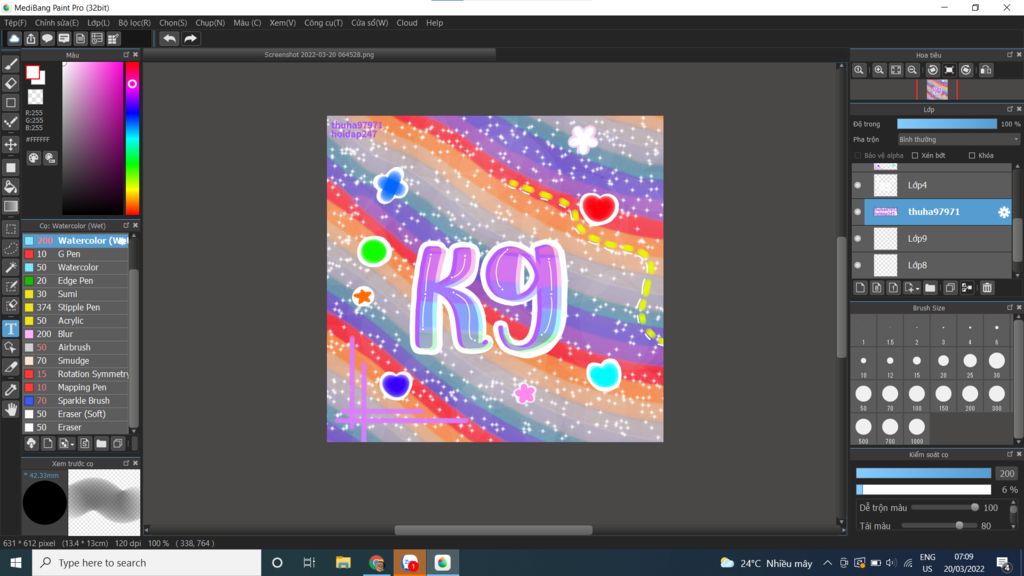Select the Hand pan tool
Image resolution: width=1024 pixels, height=576 pixels.
coord(11,409)
